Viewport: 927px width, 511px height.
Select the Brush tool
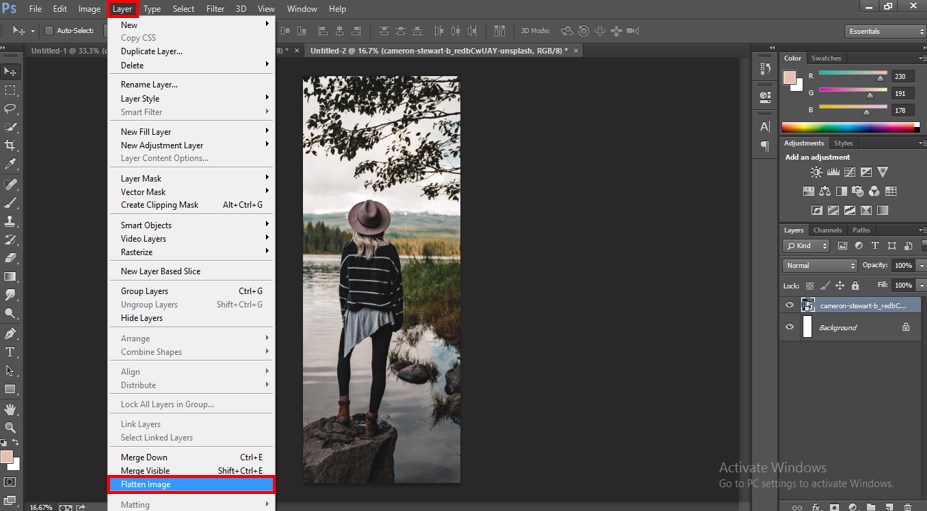(x=10, y=203)
